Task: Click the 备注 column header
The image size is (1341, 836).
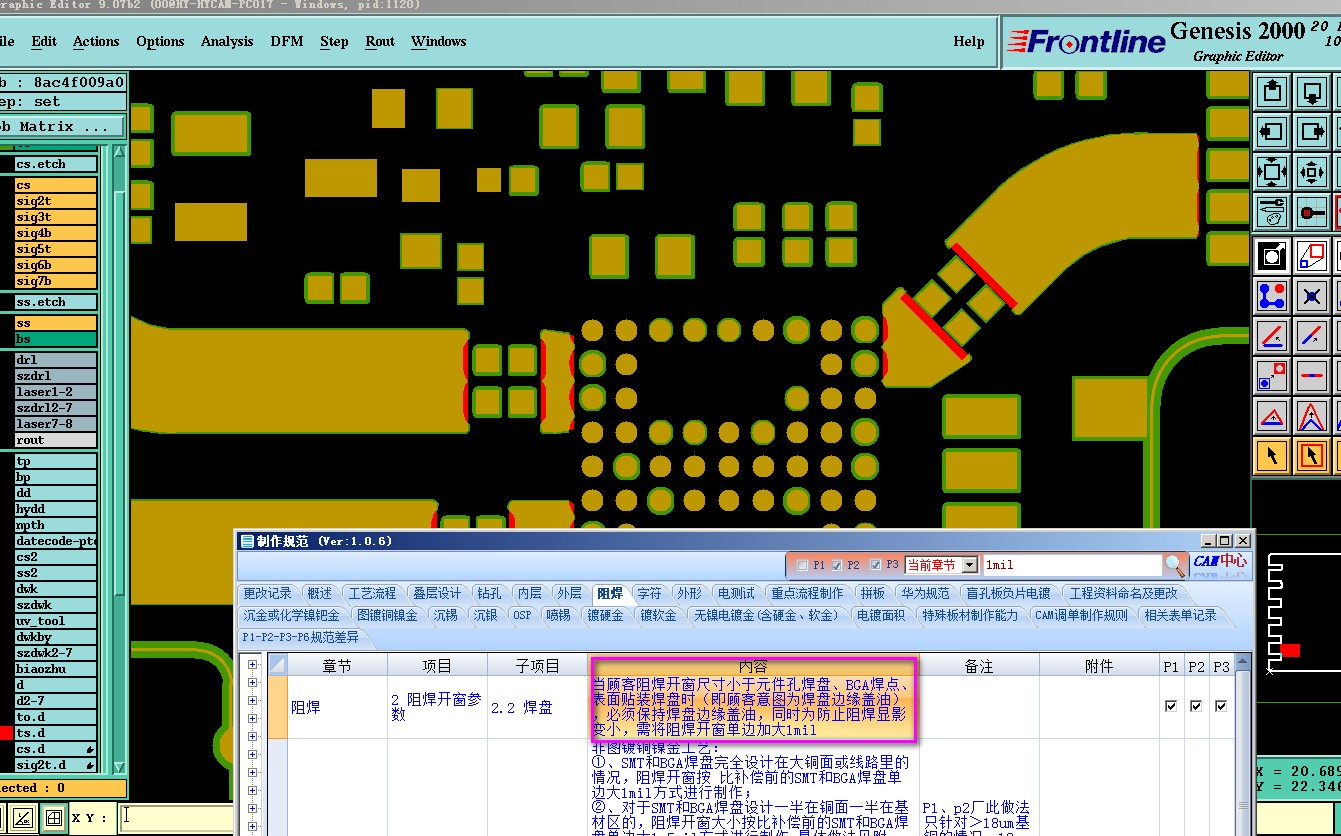Action: point(979,666)
